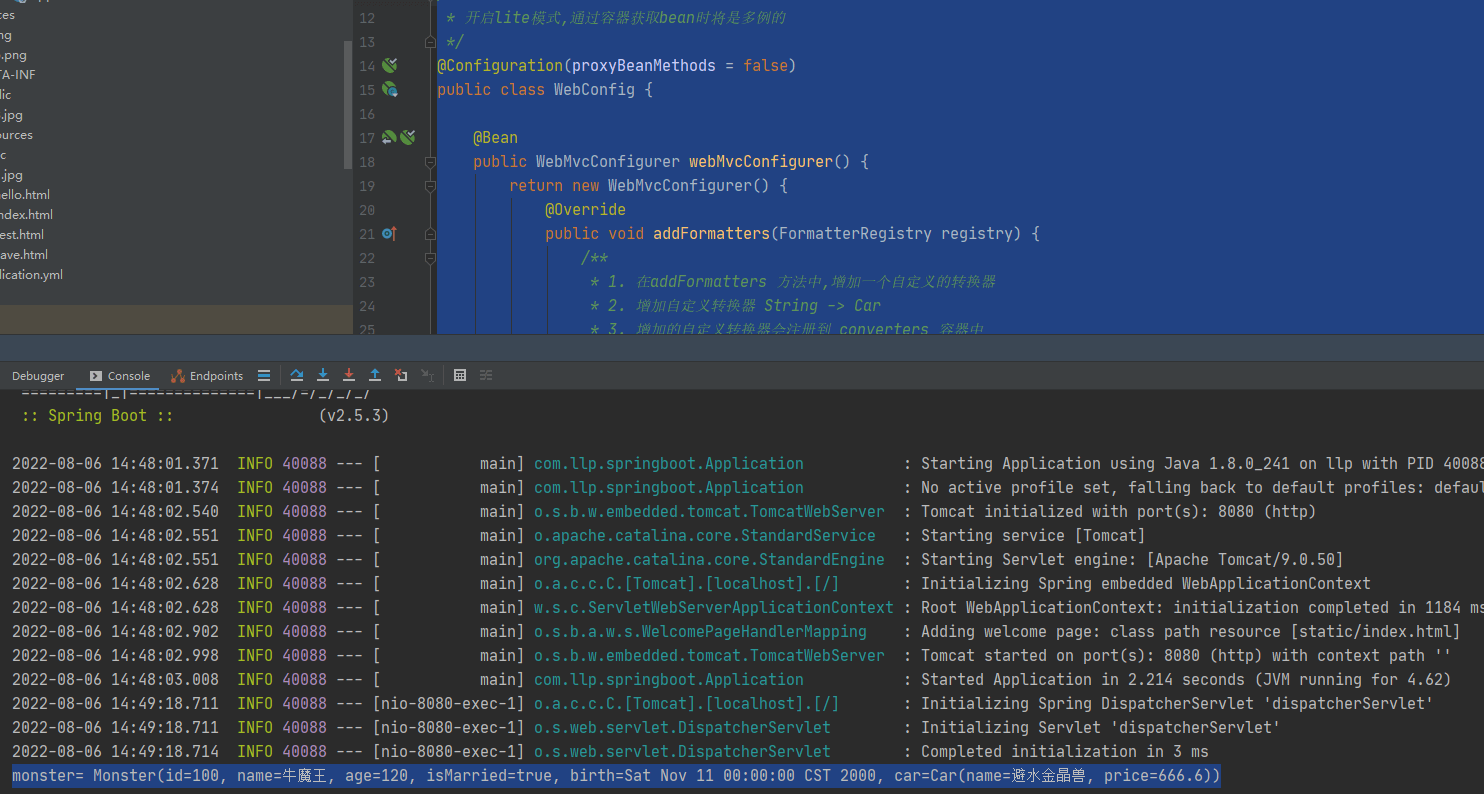
Task: Click the FormatterRegistry parameter type
Action: click(855, 234)
